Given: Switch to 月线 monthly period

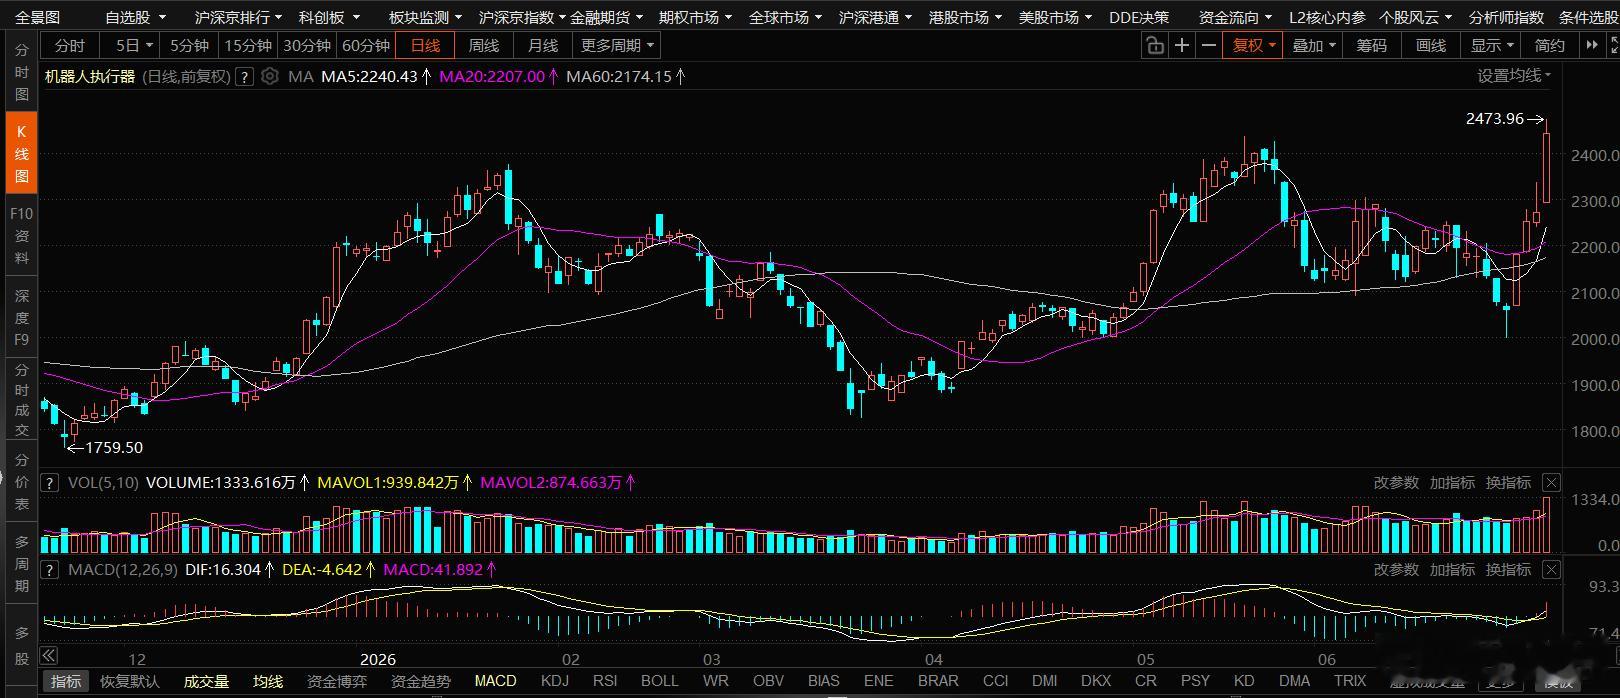Looking at the screenshot, I should [543, 46].
